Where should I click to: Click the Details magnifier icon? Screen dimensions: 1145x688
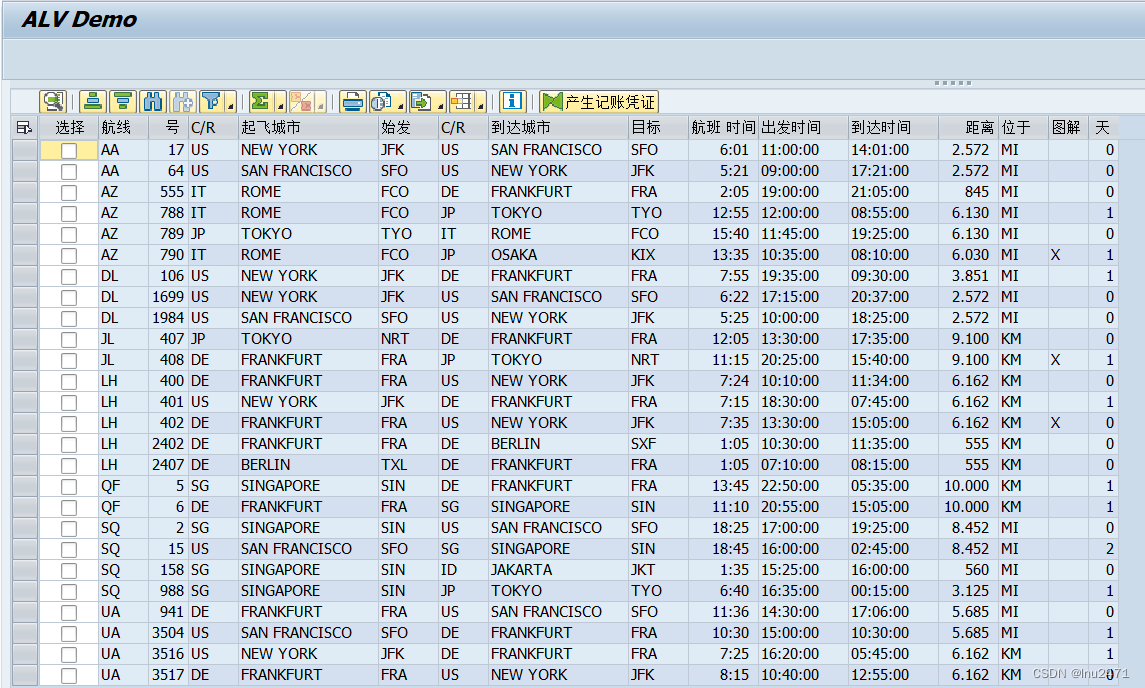54,101
